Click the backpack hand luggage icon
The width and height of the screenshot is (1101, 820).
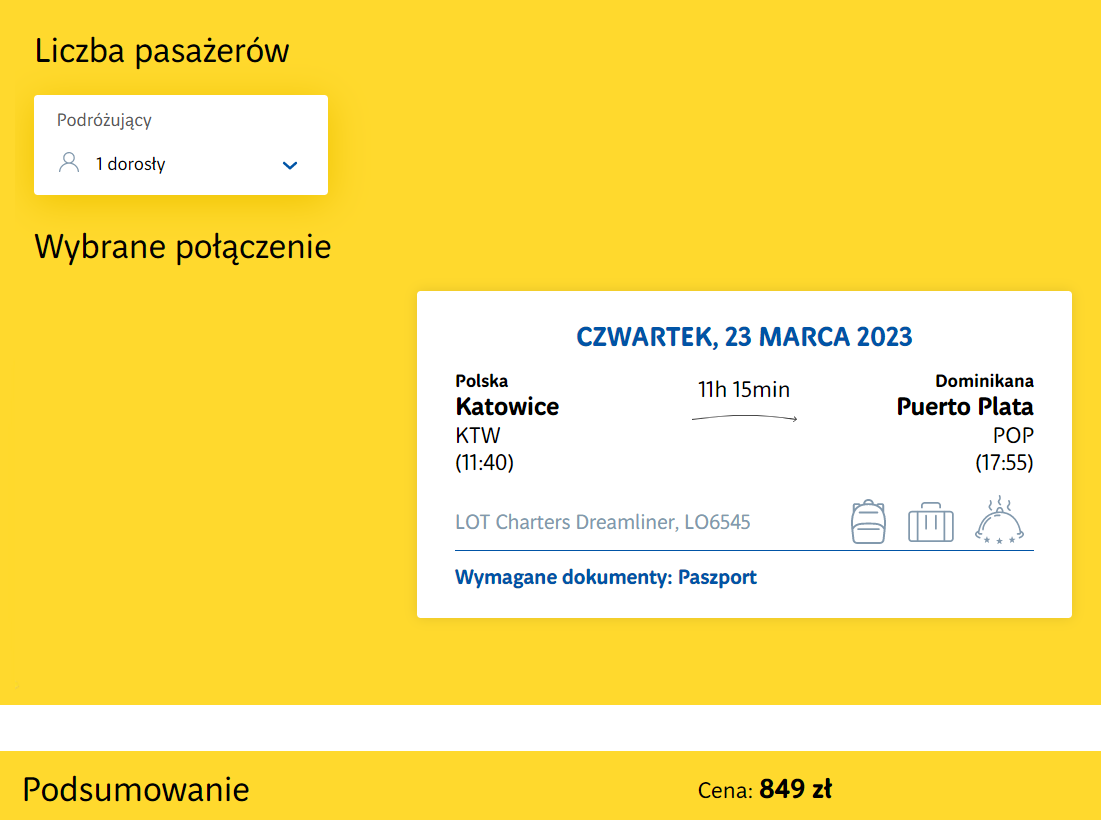point(868,522)
